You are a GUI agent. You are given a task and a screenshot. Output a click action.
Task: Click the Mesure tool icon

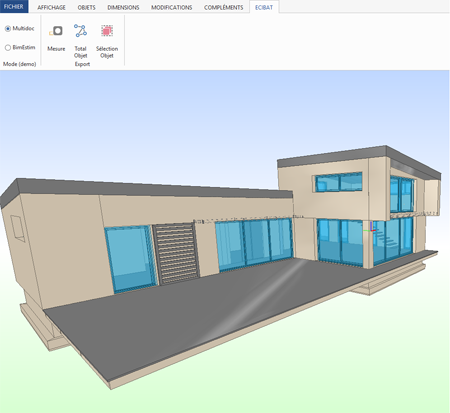pos(56,31)
